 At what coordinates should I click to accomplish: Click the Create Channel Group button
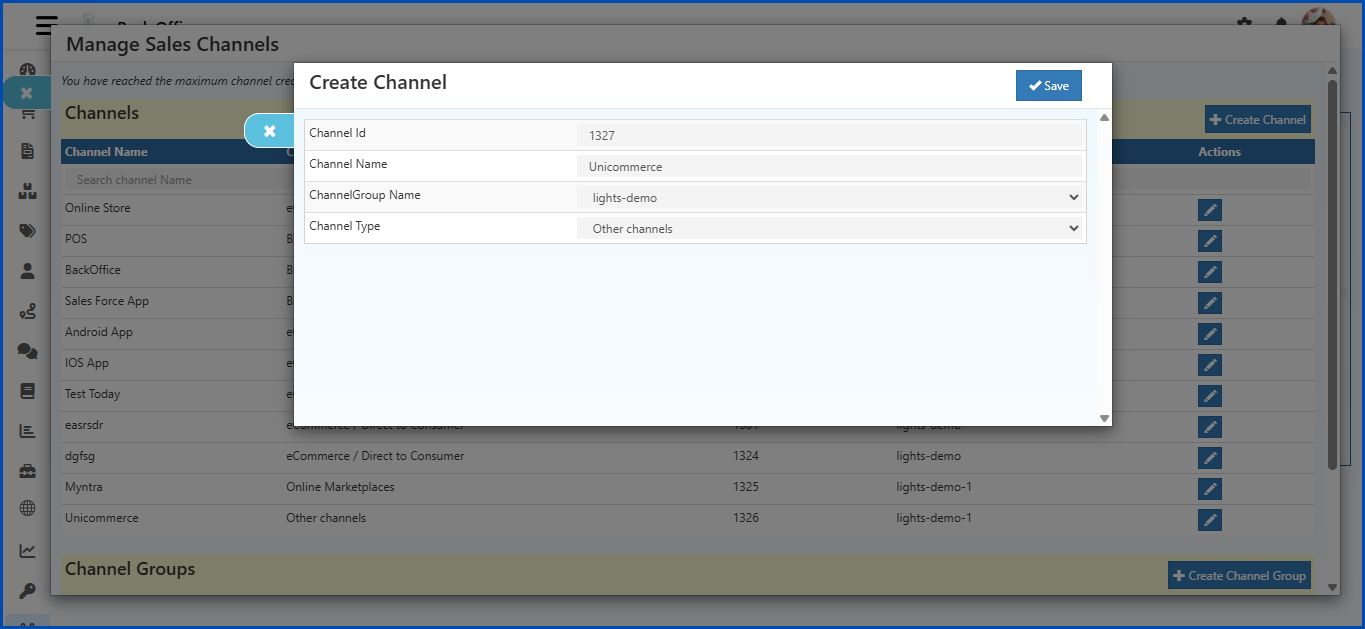(x=1239, y=575)
